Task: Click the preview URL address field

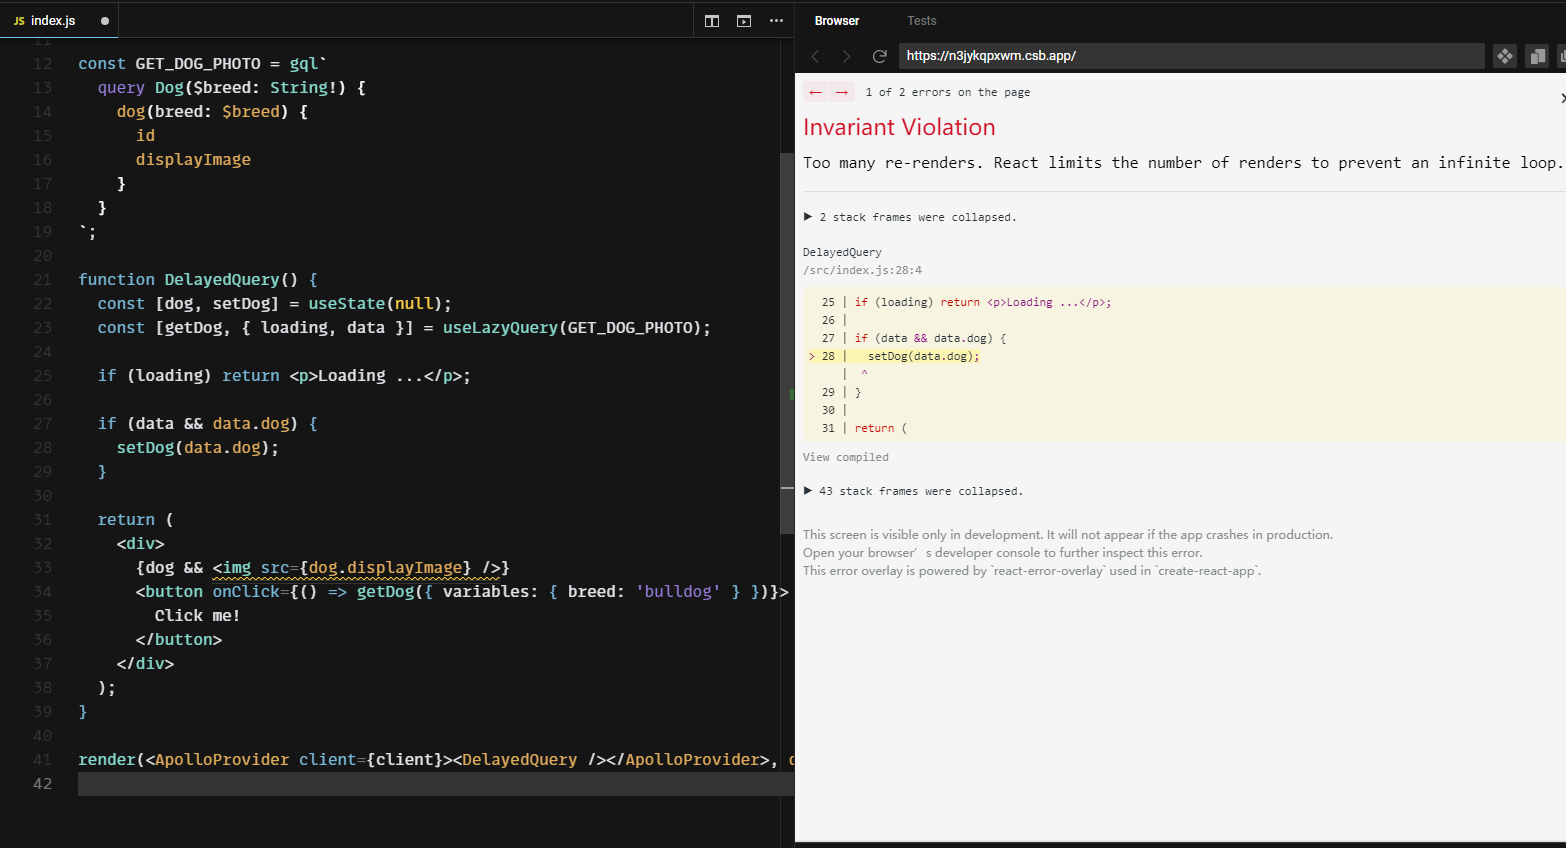Action: [x=1191, y=56]
